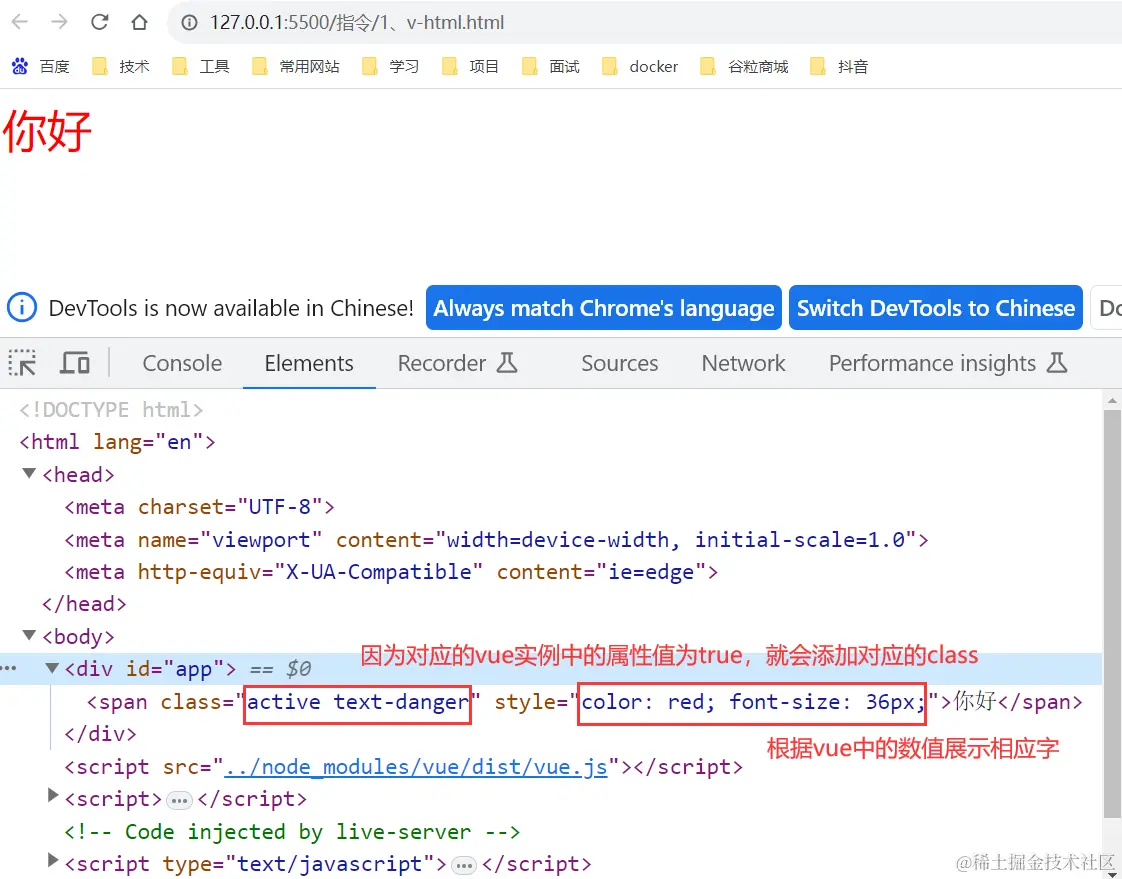
Task: Click the address bar URL field
Action: tap(644, 23)
